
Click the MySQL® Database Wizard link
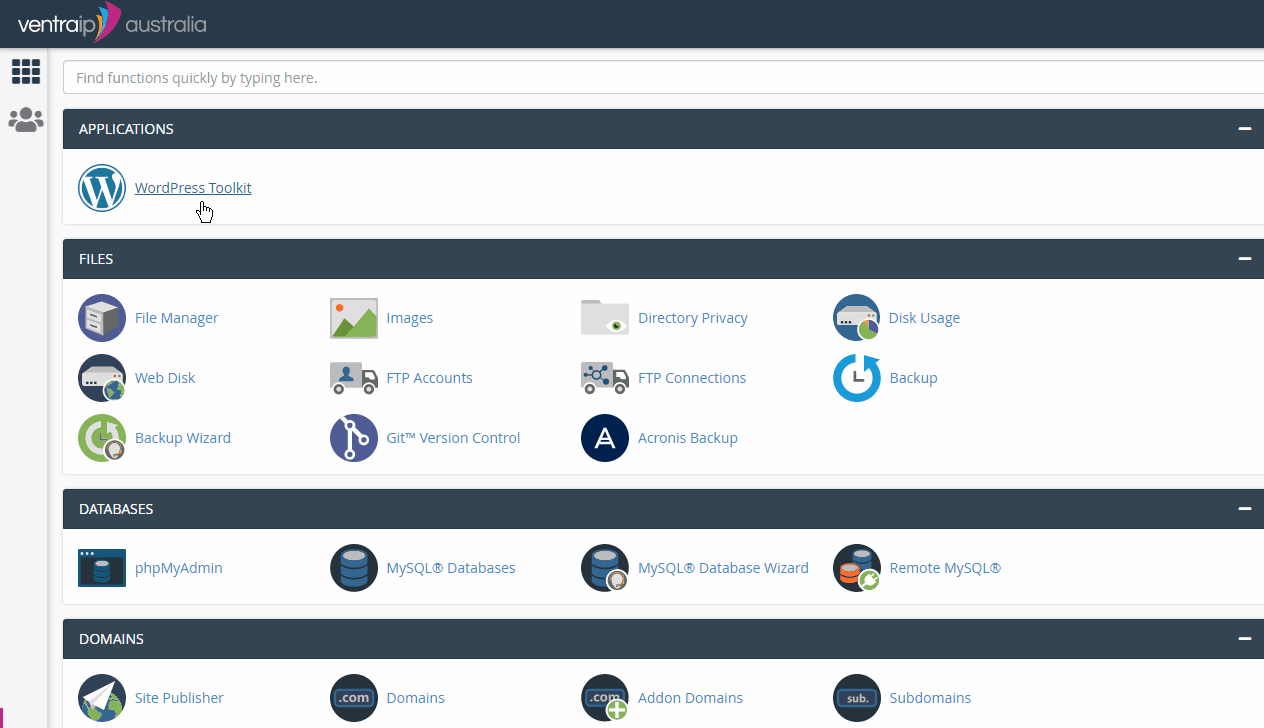point(723,568)
